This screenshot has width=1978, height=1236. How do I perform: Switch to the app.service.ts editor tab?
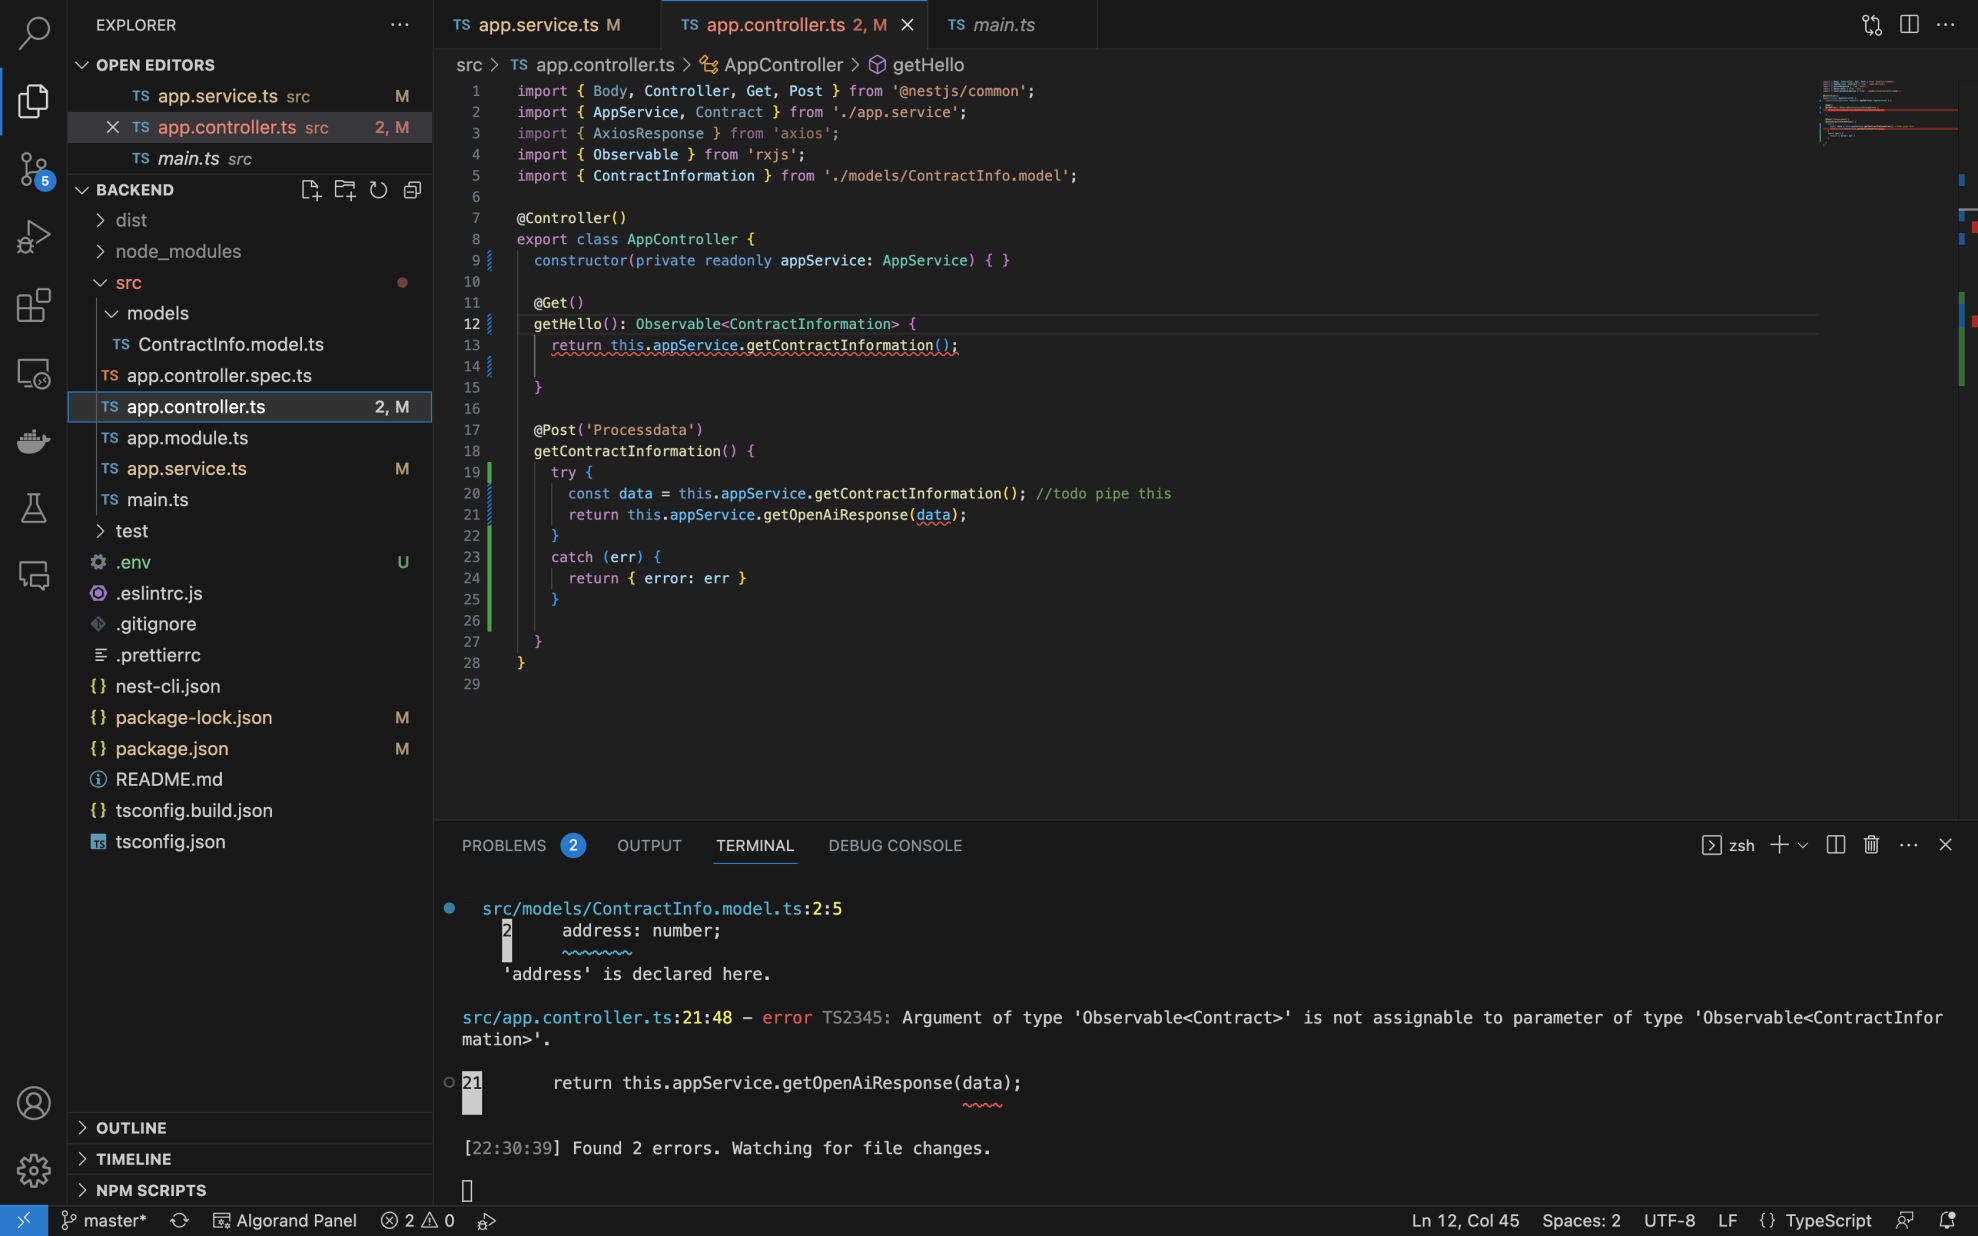pos(546,25)
